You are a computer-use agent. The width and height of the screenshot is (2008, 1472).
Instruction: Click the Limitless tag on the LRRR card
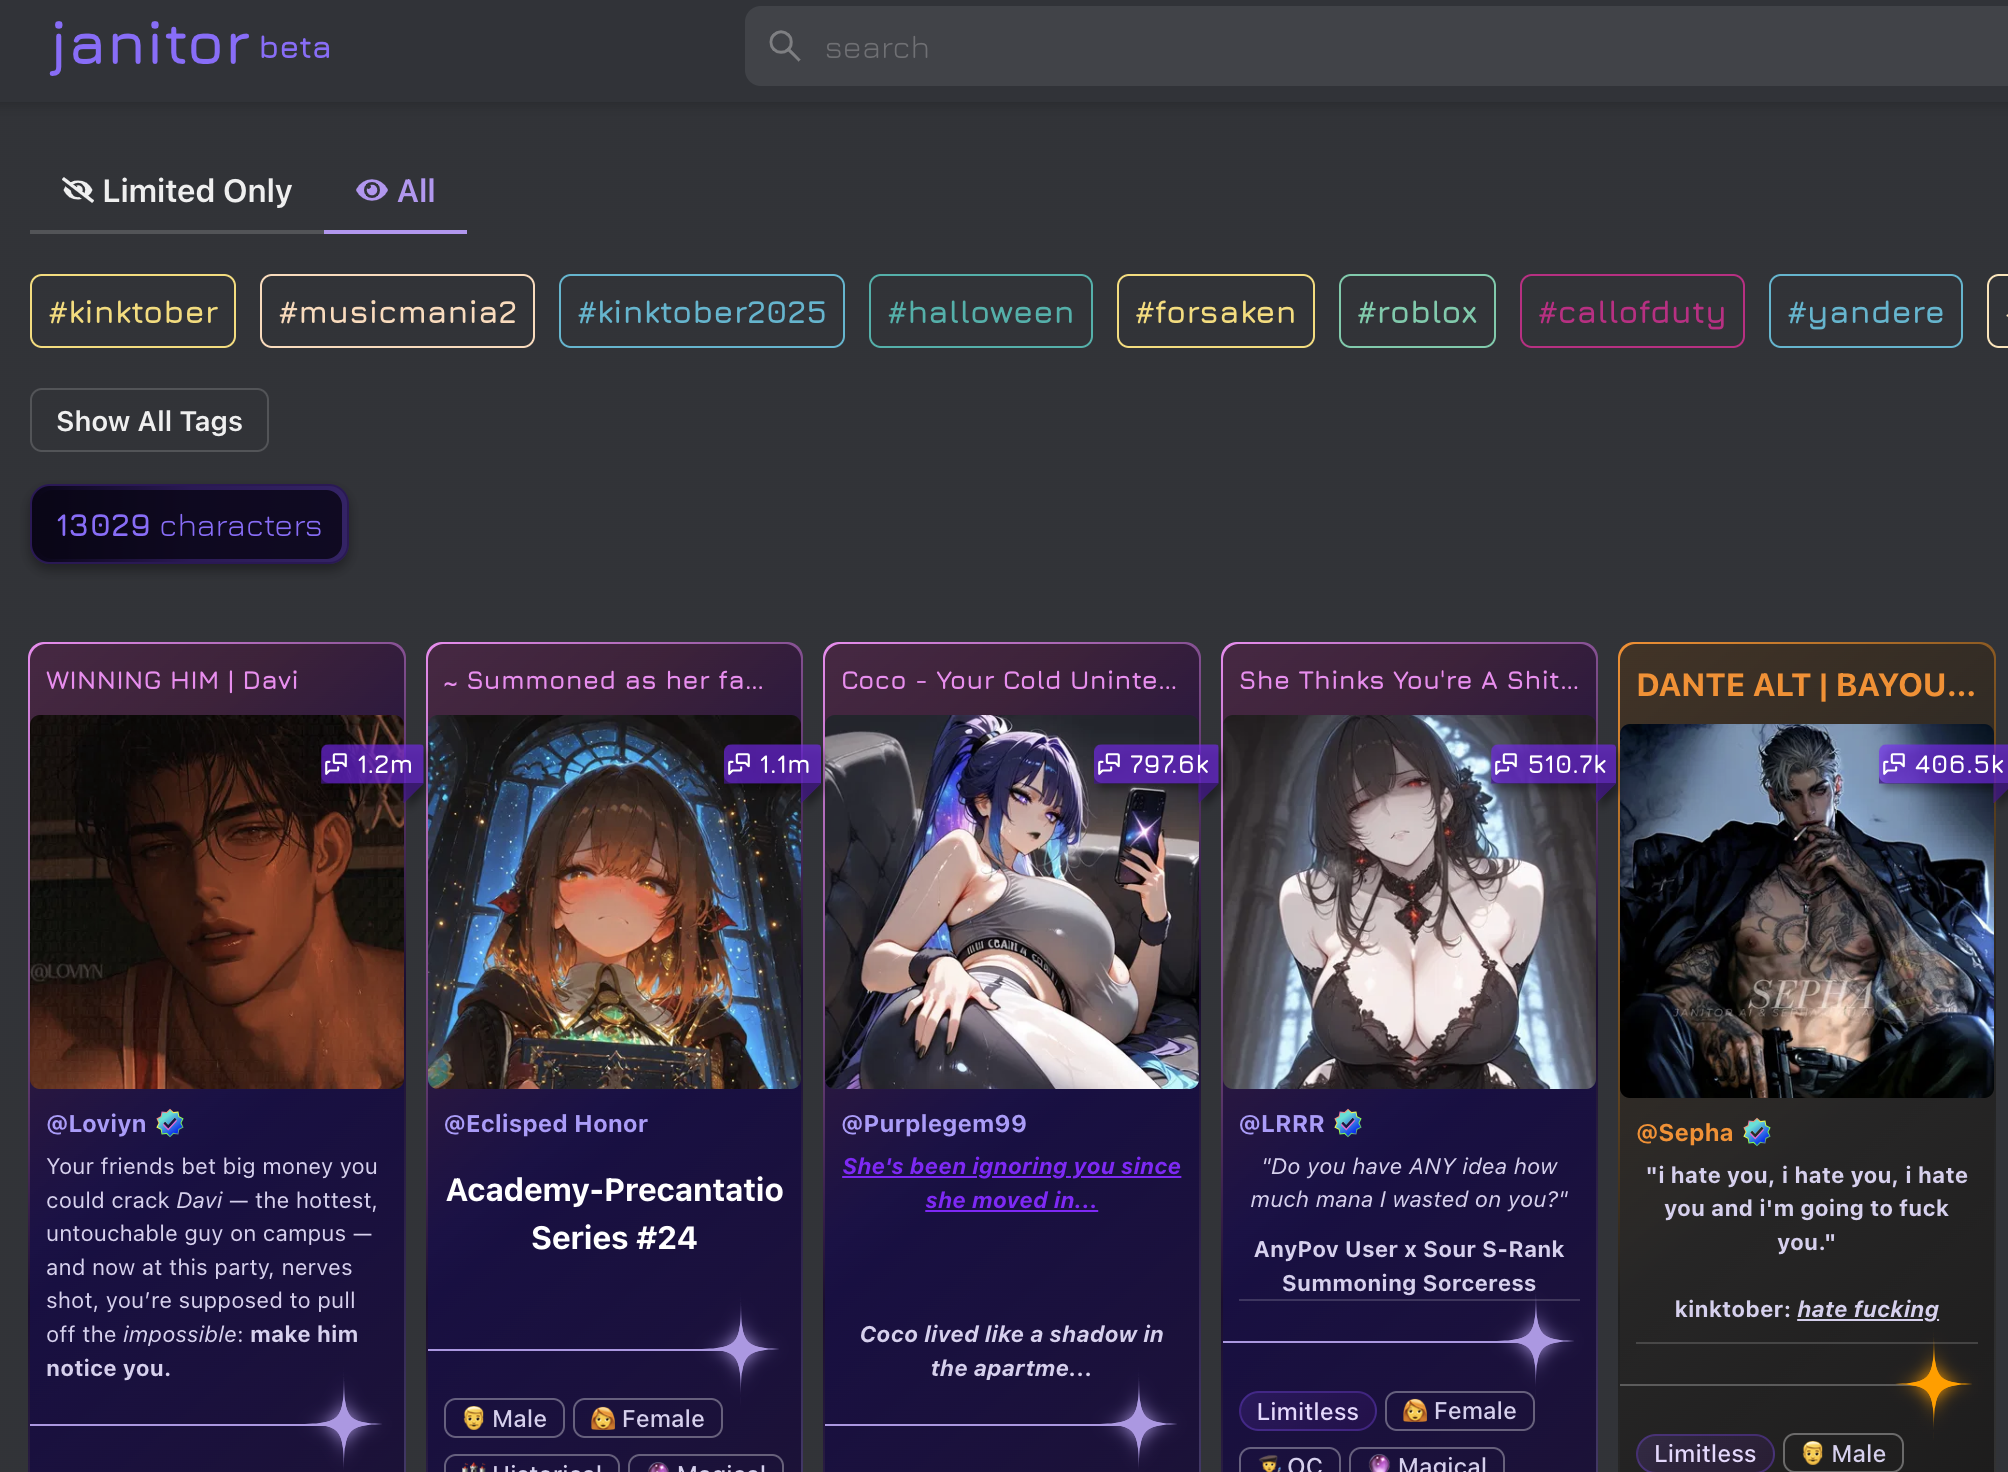pyautogui.click(x=1306, y=1411)
